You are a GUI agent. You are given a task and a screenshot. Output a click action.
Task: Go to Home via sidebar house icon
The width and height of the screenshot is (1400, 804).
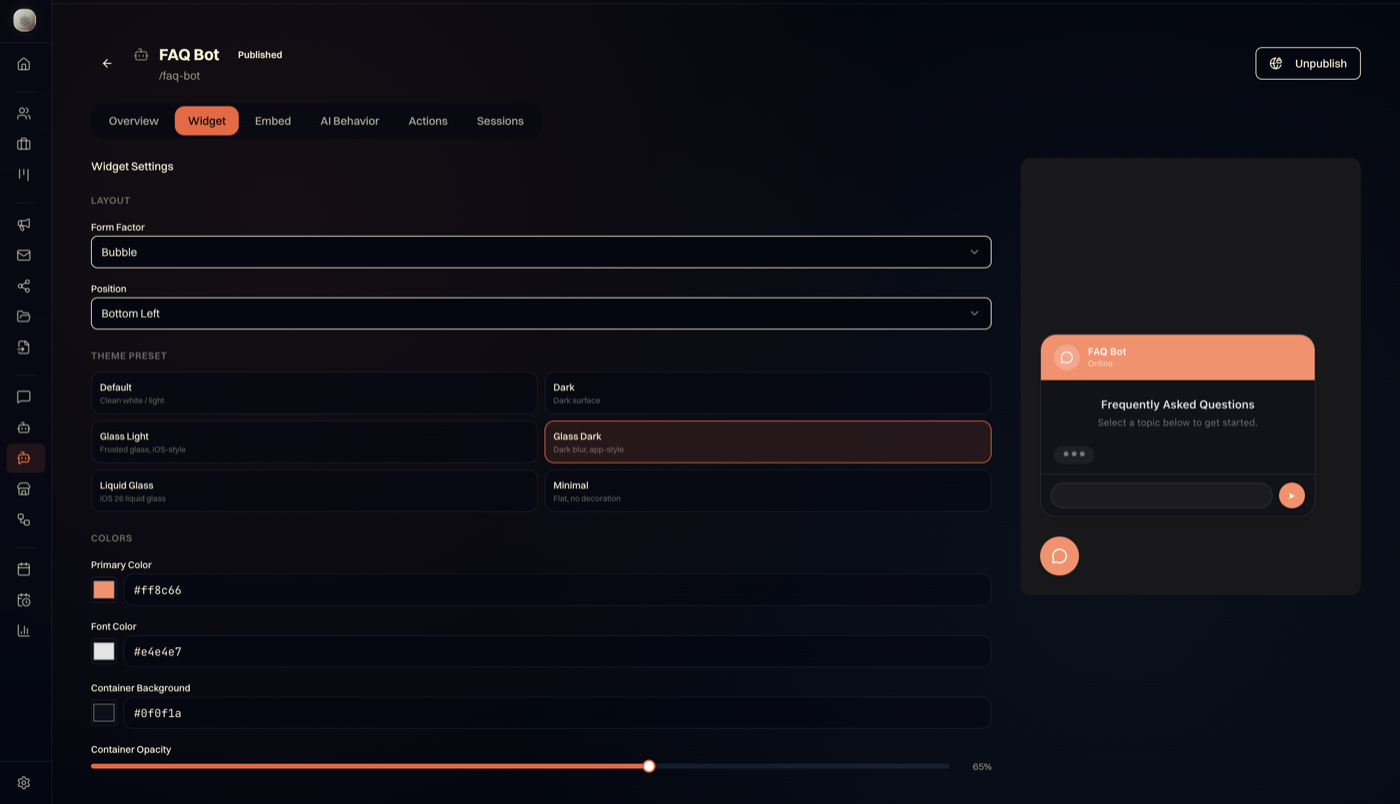point(24,64)
